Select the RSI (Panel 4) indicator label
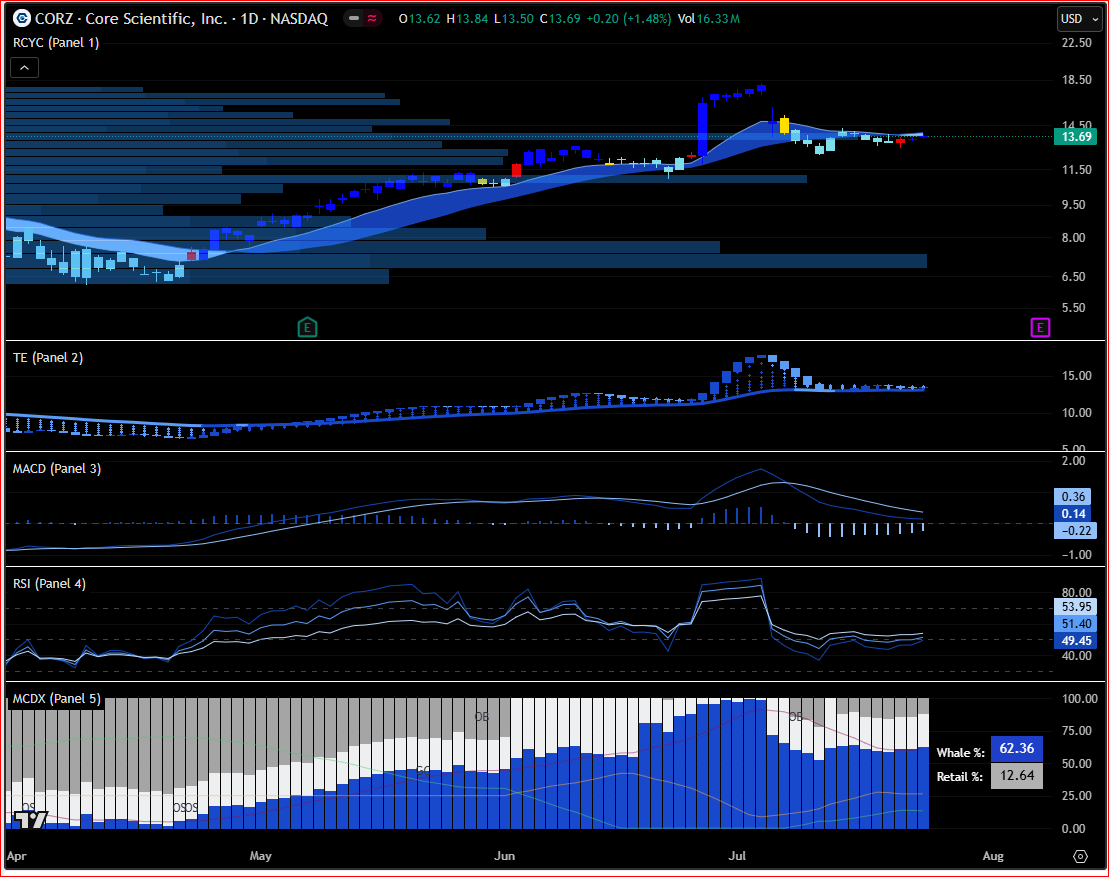 (50, 583)
